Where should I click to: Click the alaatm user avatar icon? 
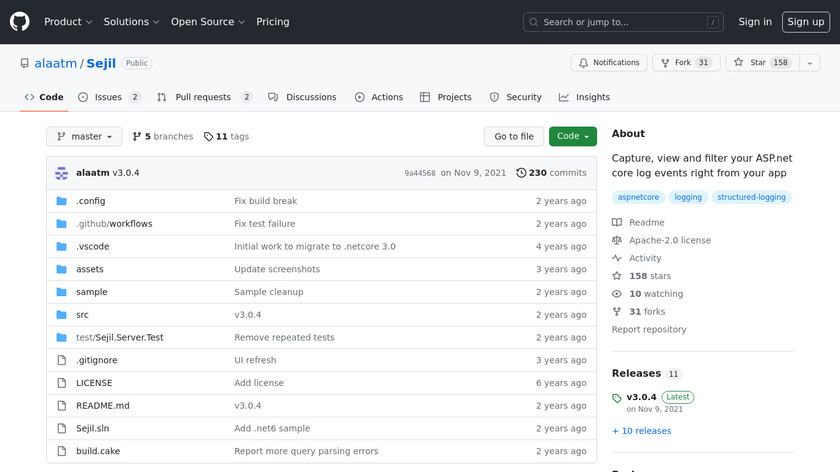pyautogui.click(x=62, y=172)
